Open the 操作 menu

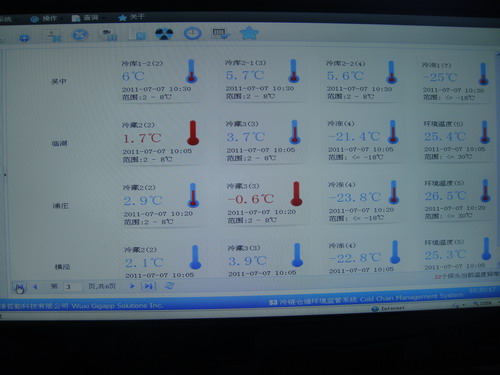click(44, 19)
